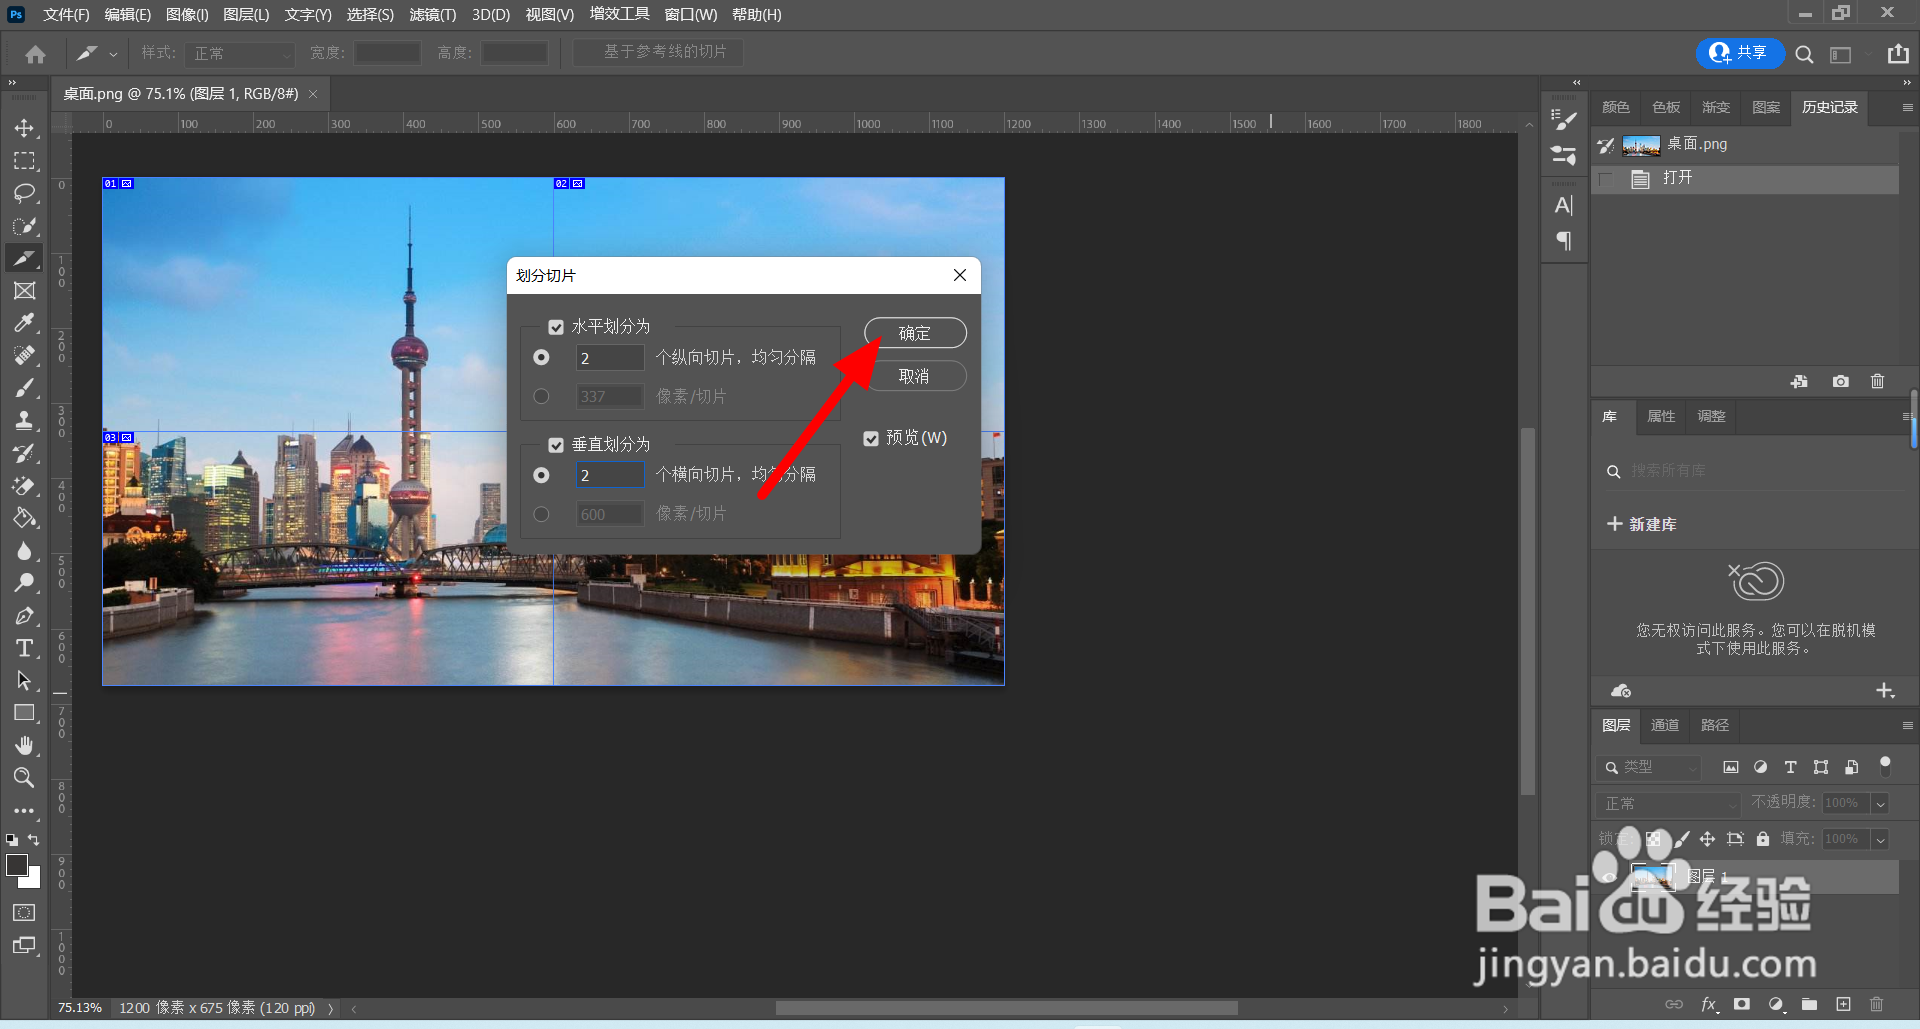
Task: Select 600 像素/切片 radio button
Action: click(541, 514)
